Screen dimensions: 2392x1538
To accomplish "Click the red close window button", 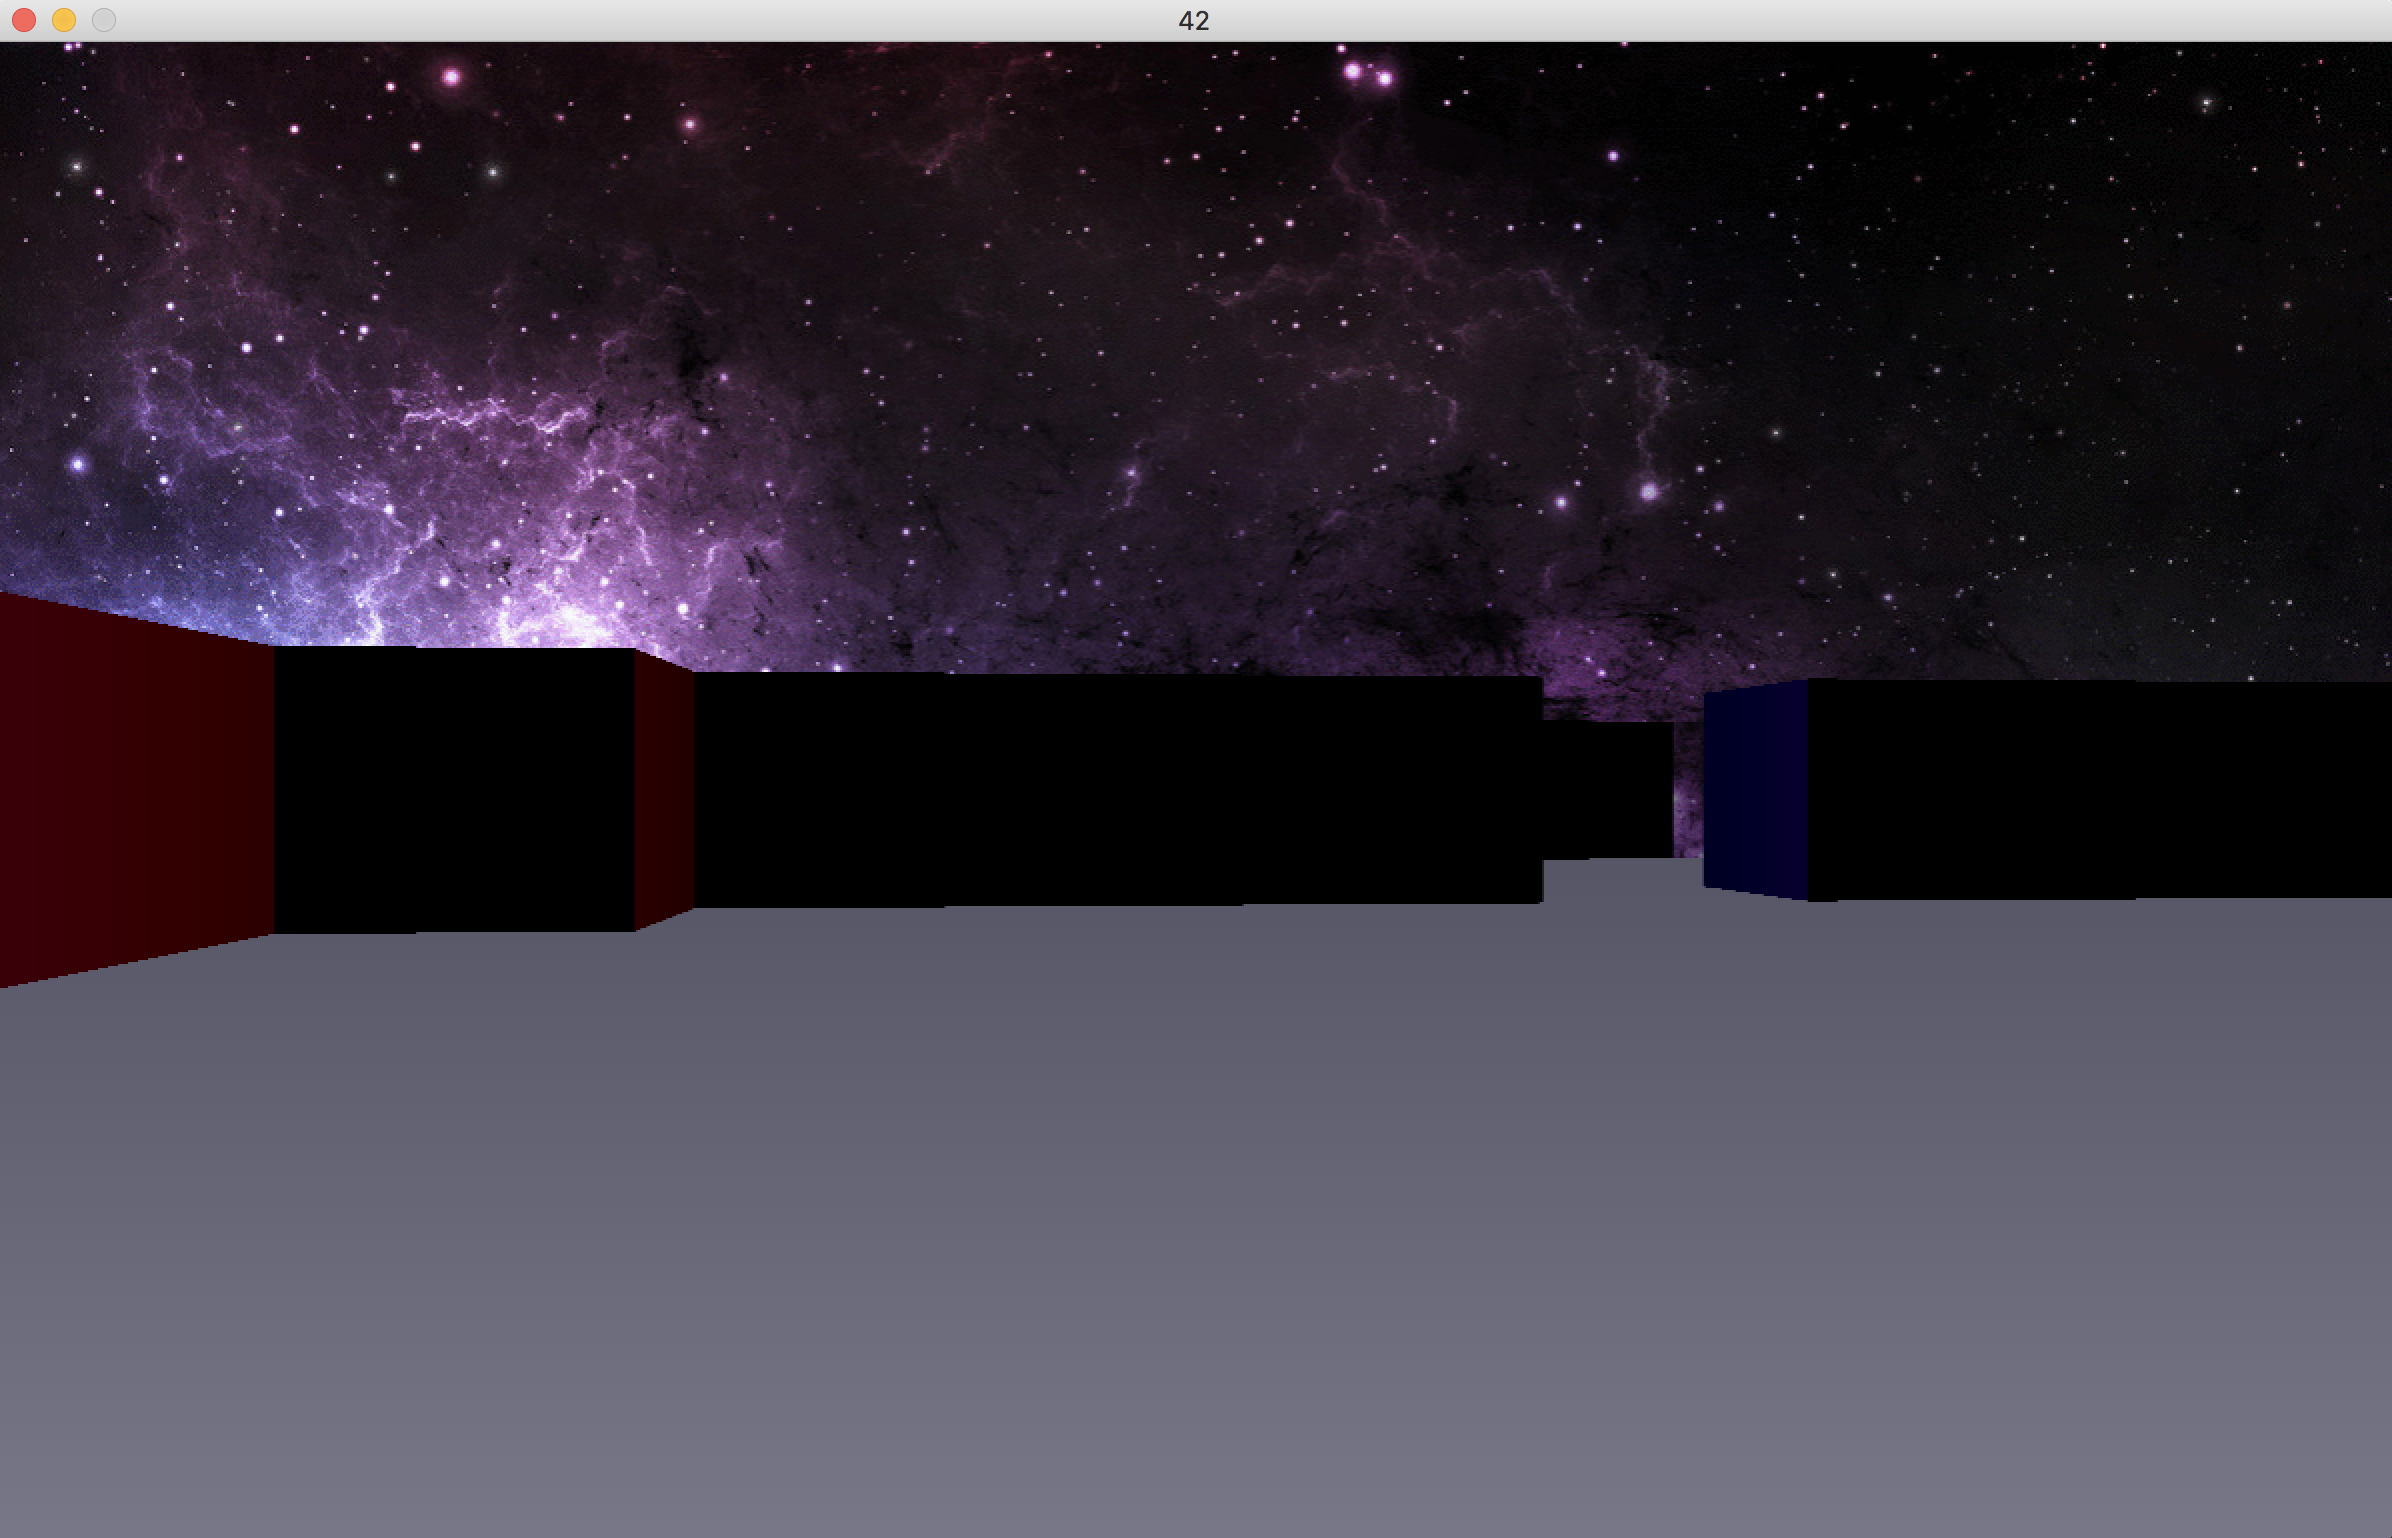I will [24, 20].
